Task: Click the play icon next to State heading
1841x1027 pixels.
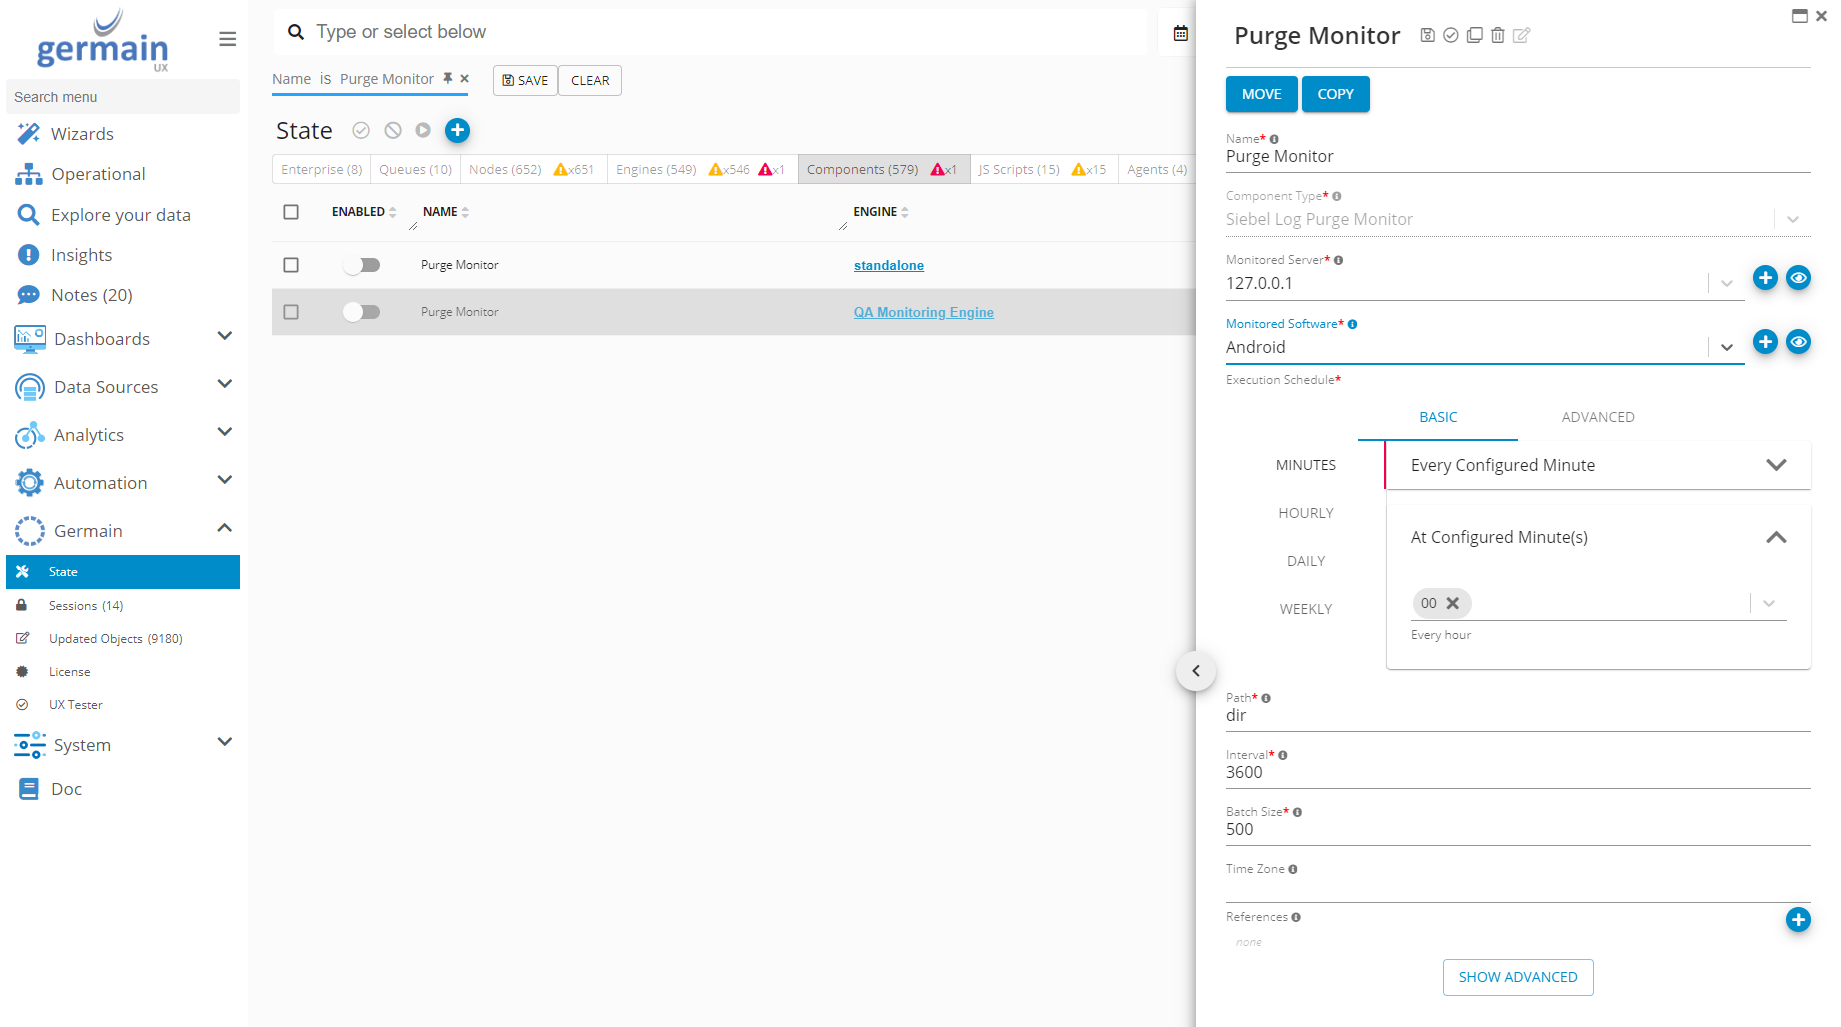Action: tap(423, 130)
